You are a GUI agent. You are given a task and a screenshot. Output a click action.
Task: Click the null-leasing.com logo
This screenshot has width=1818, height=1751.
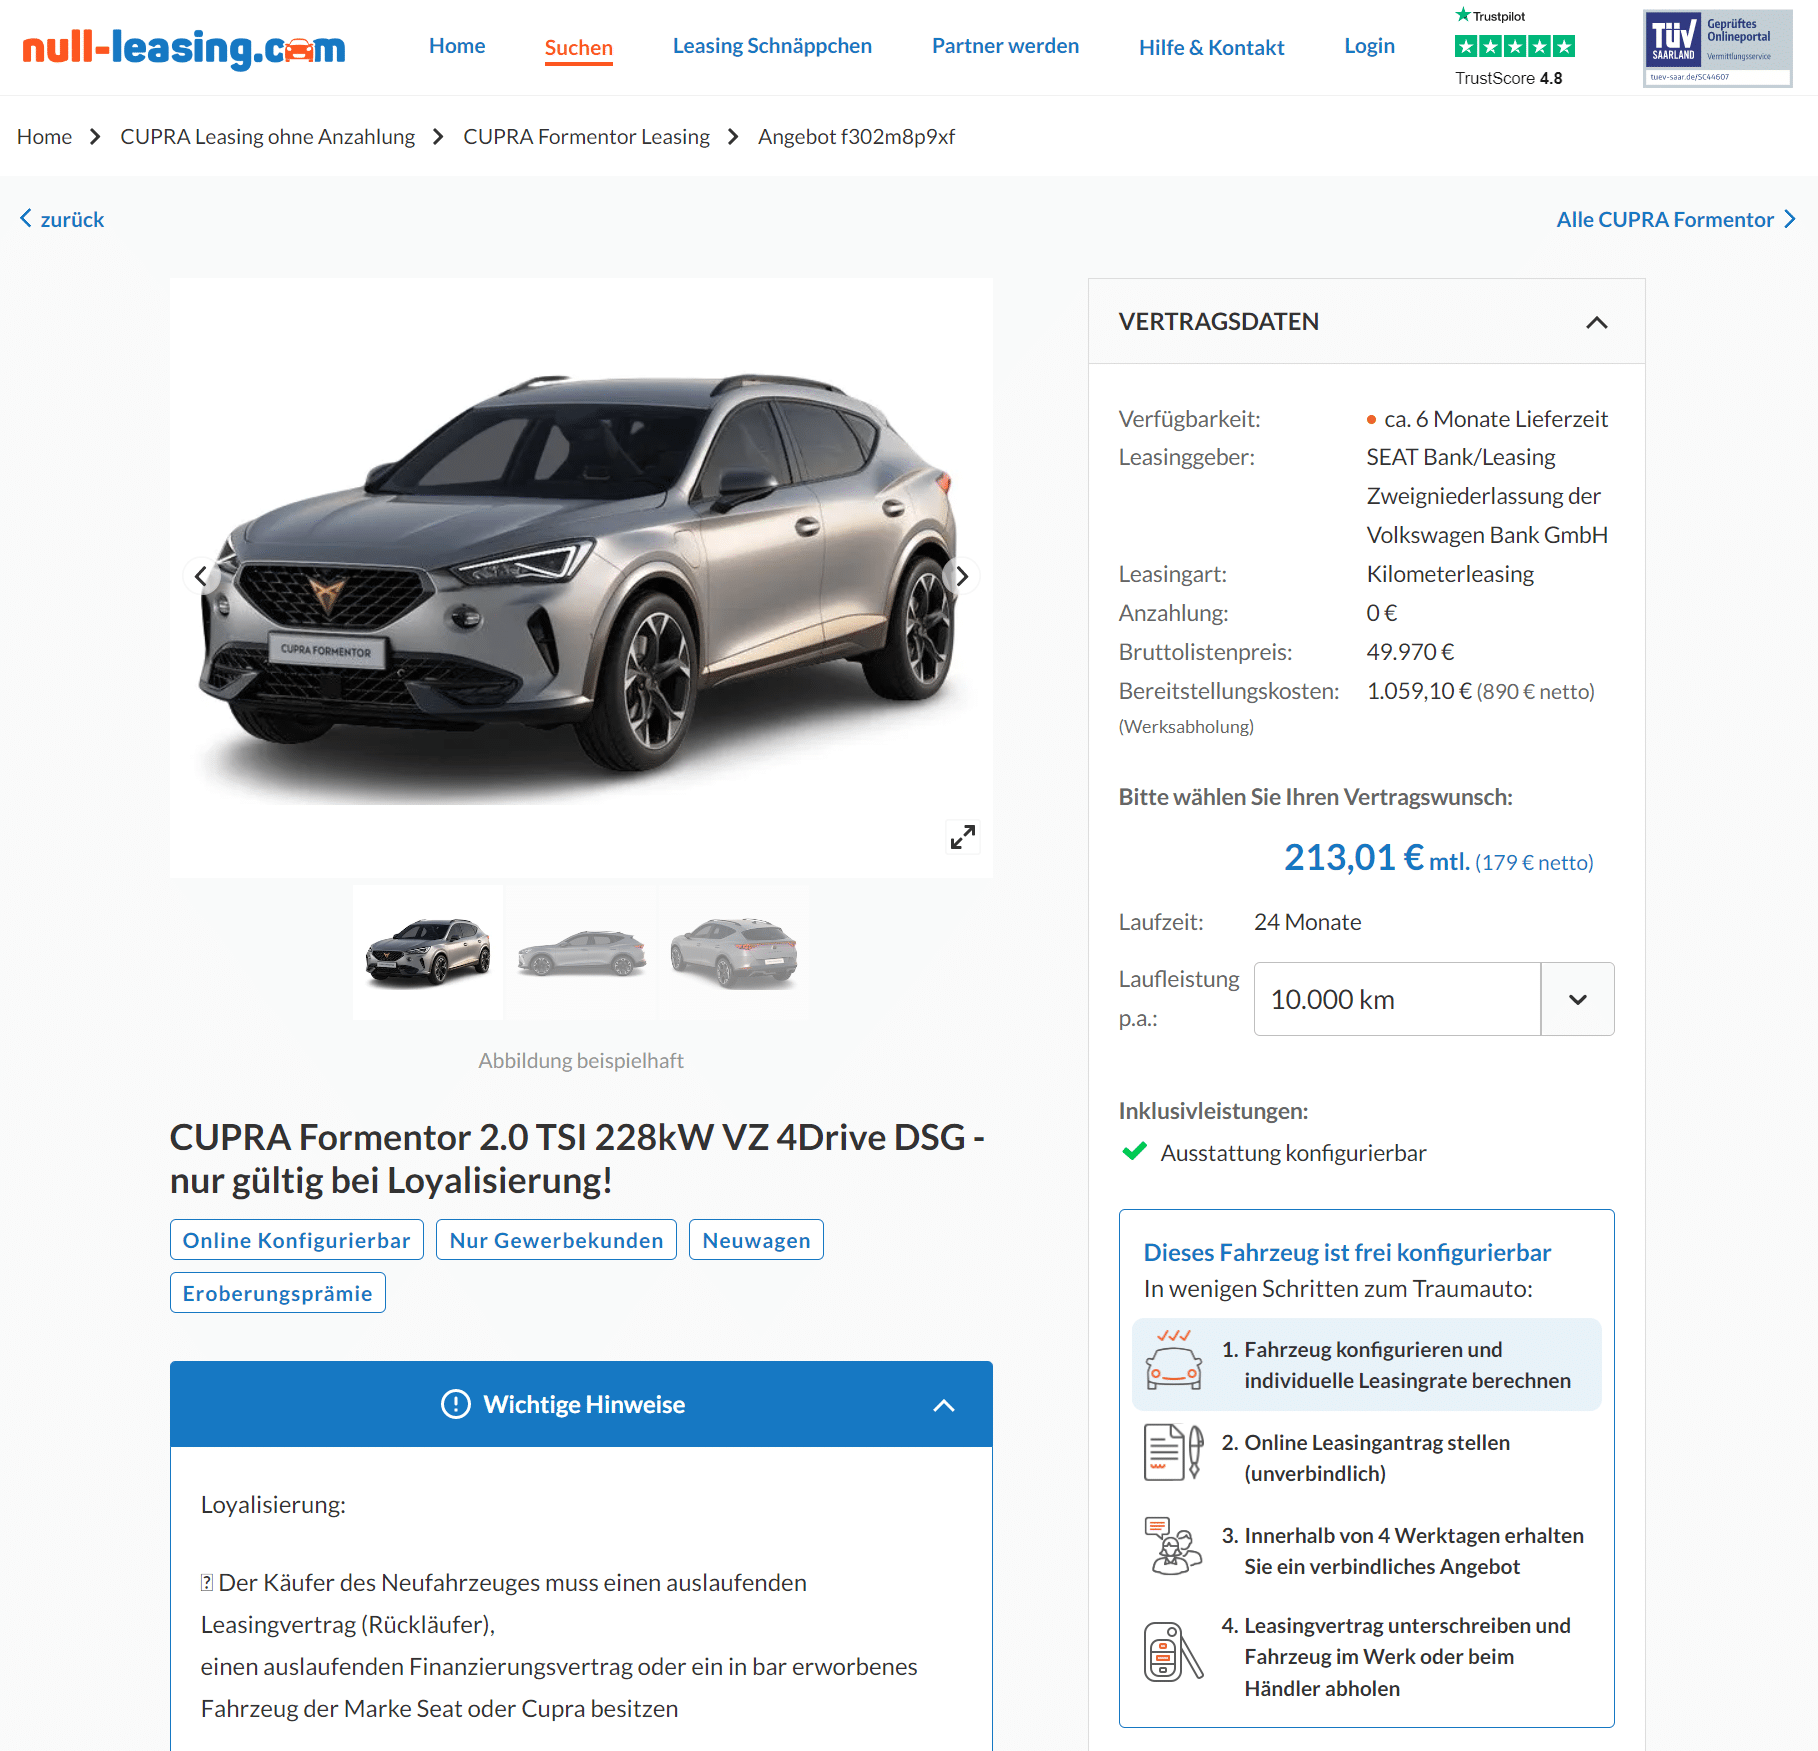(x=184, y=48)
